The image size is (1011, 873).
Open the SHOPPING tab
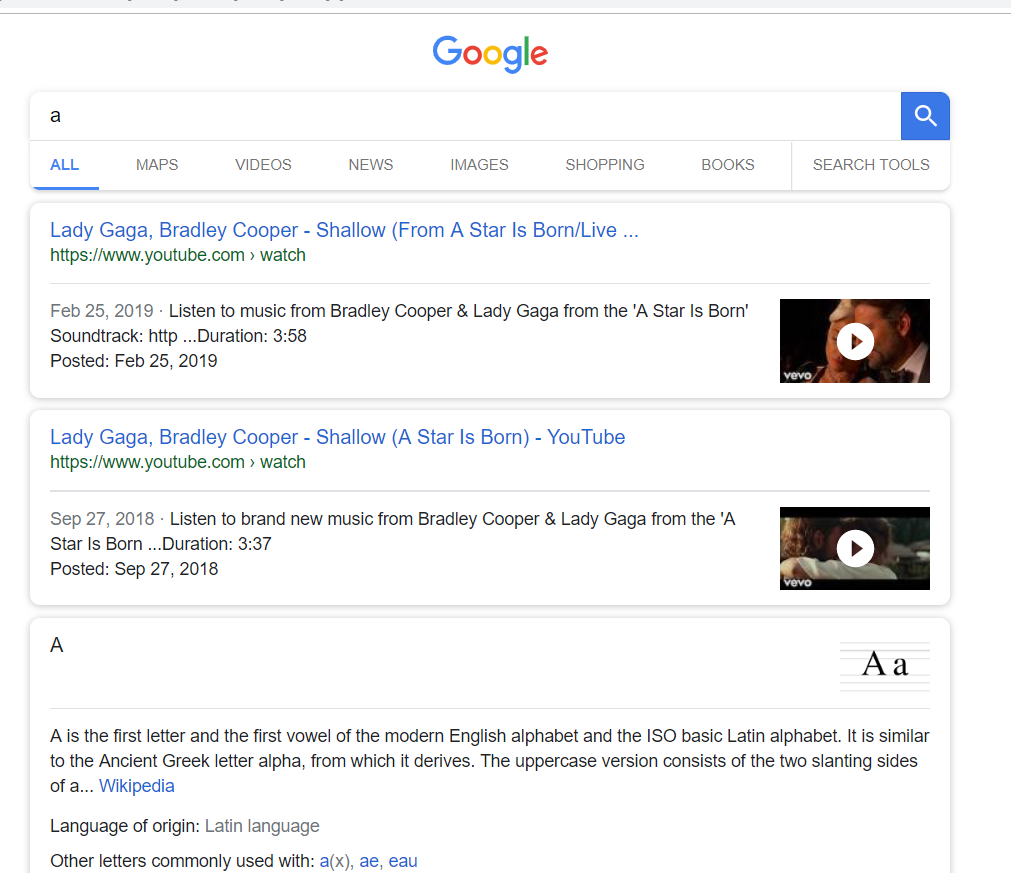click(605, 165)
